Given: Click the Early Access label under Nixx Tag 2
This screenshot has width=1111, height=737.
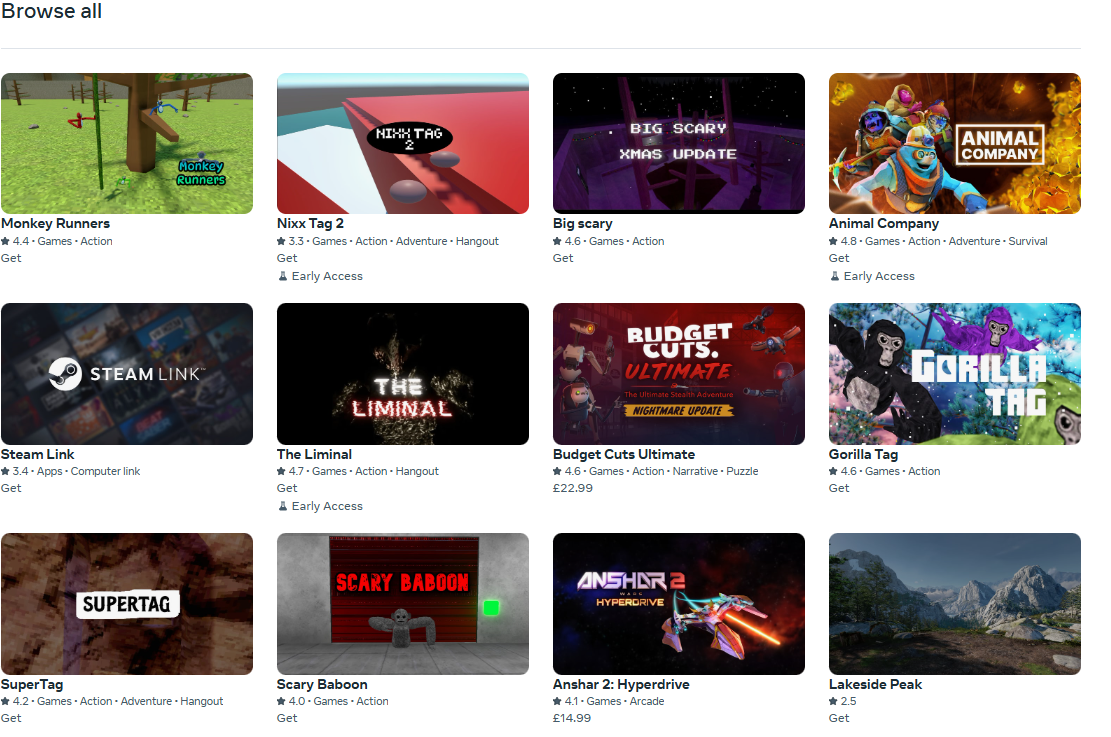Looking at the screenshot, I should [x=327, y=276].
